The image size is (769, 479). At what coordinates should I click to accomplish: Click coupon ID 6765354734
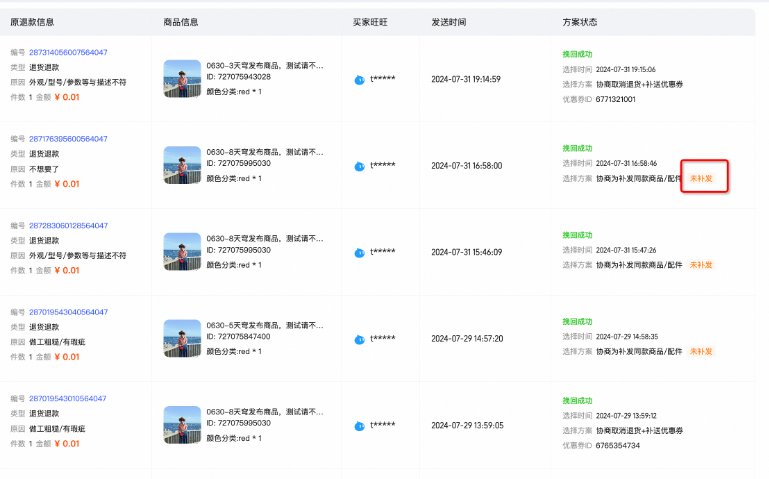click(x=617, y=446)
